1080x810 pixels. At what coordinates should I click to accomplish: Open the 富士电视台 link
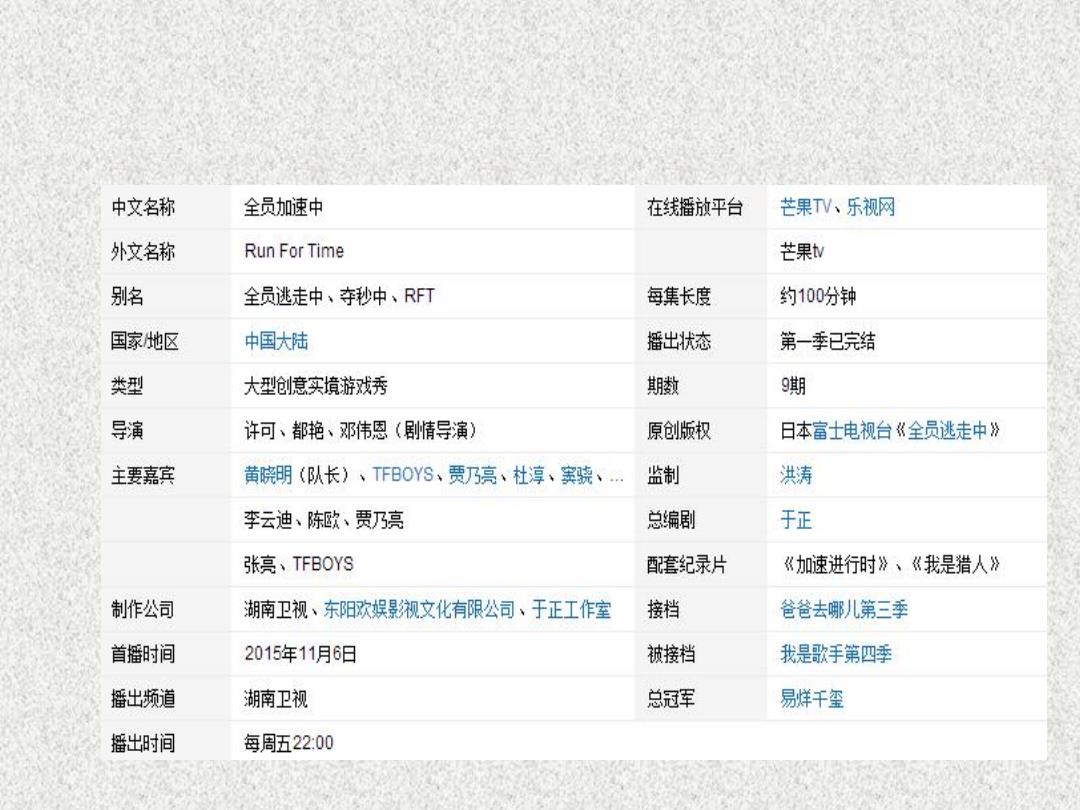(x=852, y=430)
